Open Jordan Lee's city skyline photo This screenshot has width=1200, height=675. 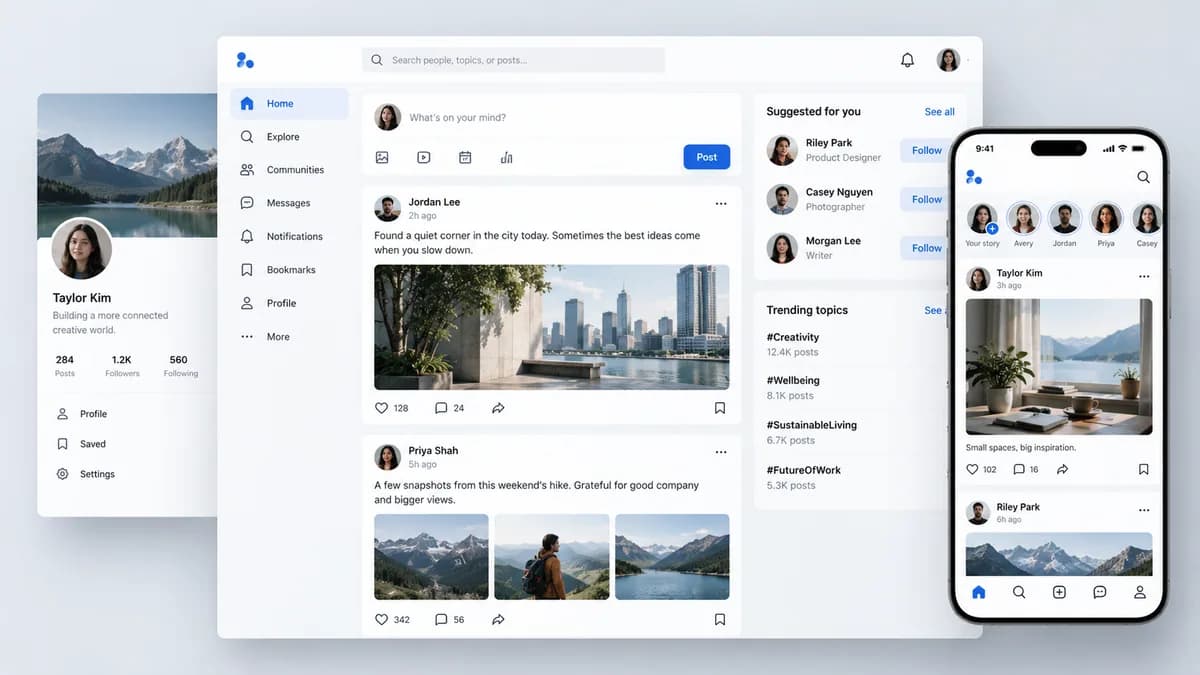(x=552, y=327)
